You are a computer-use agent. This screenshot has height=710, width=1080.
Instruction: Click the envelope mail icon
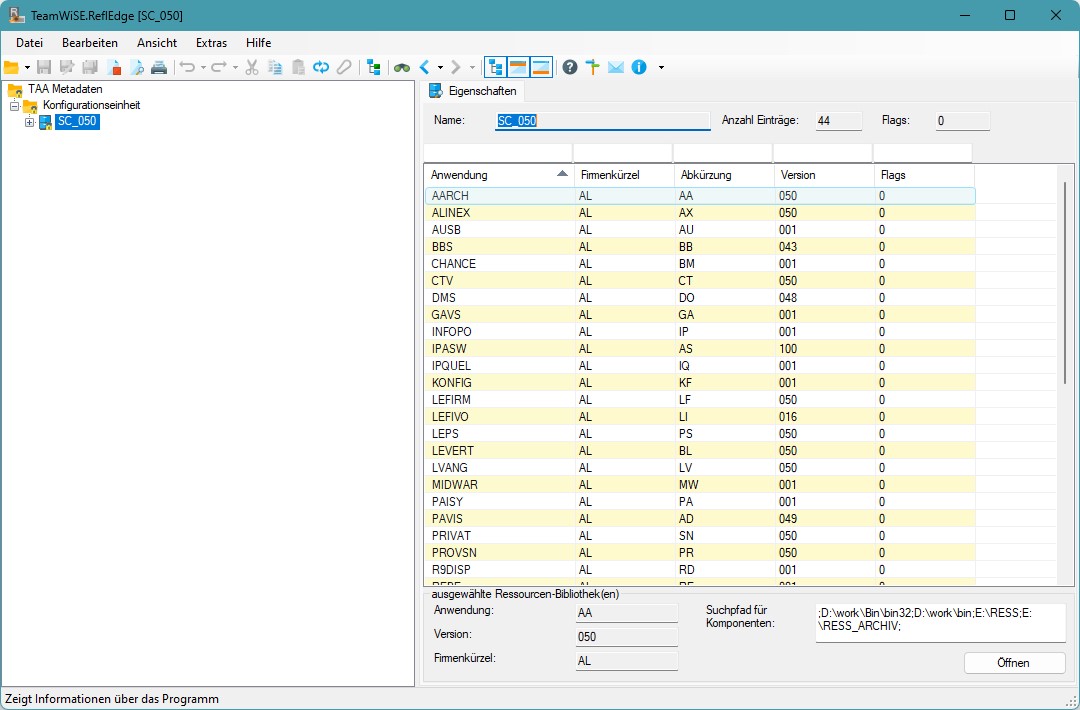click(616, 68)
